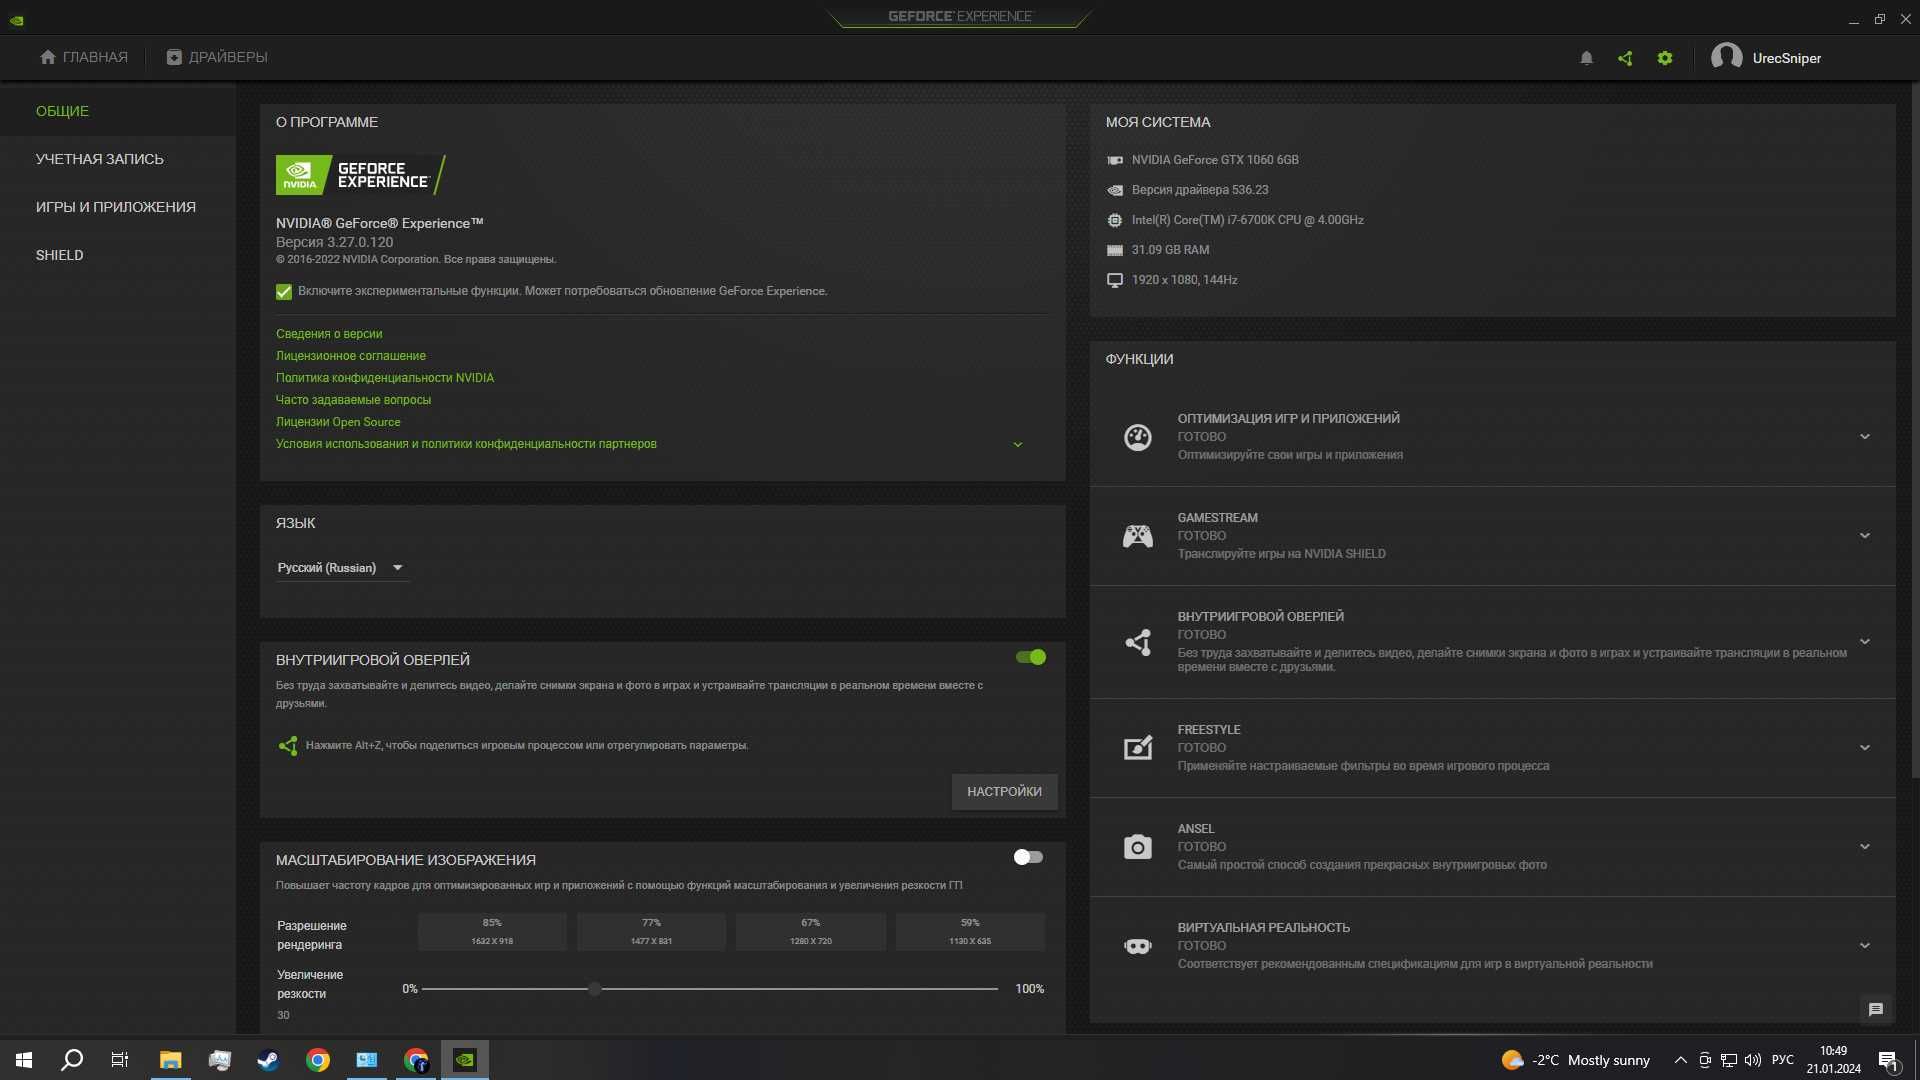The width and height of the screenshot is (1920, 1080).
Task: Click the virtual reality headset icon
Action: tap(1138, 946)
